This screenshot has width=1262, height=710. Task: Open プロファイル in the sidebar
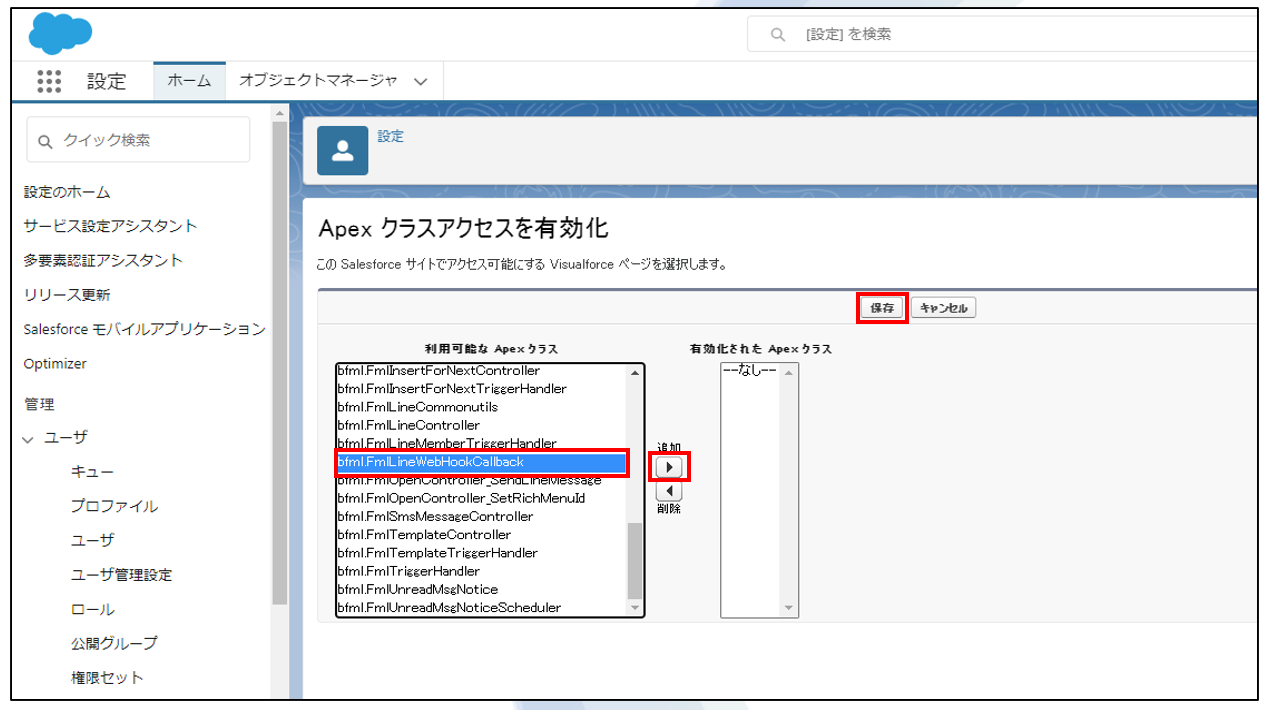coord(114,506)
